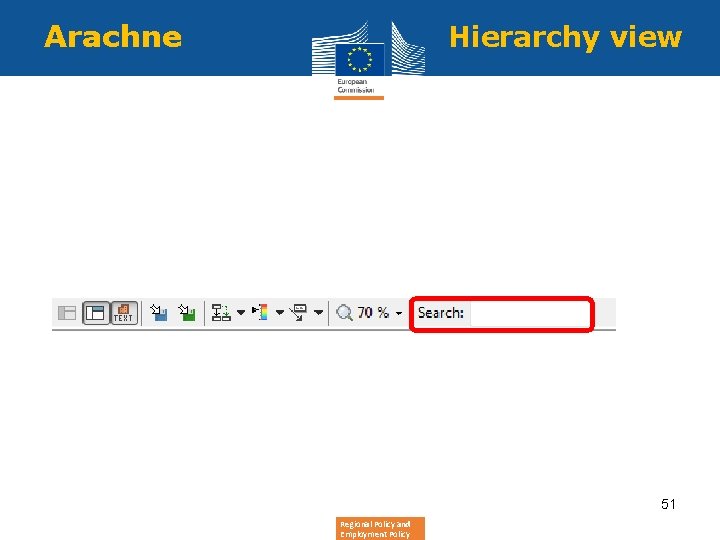The image size is (720, 540).
Task: Open the label pointer dropdown arrow
Action: [318, 313]
